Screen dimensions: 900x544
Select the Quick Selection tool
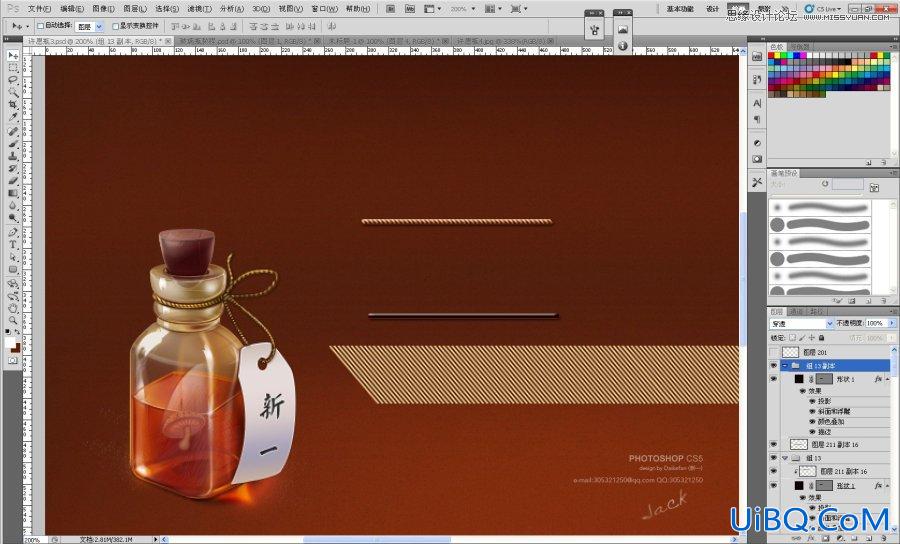pos(13,92)
